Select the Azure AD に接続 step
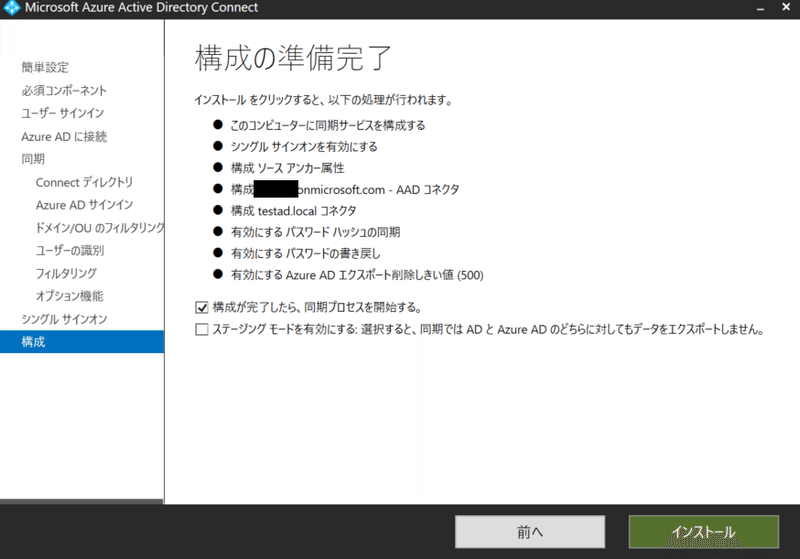This screenshot has width=800, height=559. pos(64,137)
